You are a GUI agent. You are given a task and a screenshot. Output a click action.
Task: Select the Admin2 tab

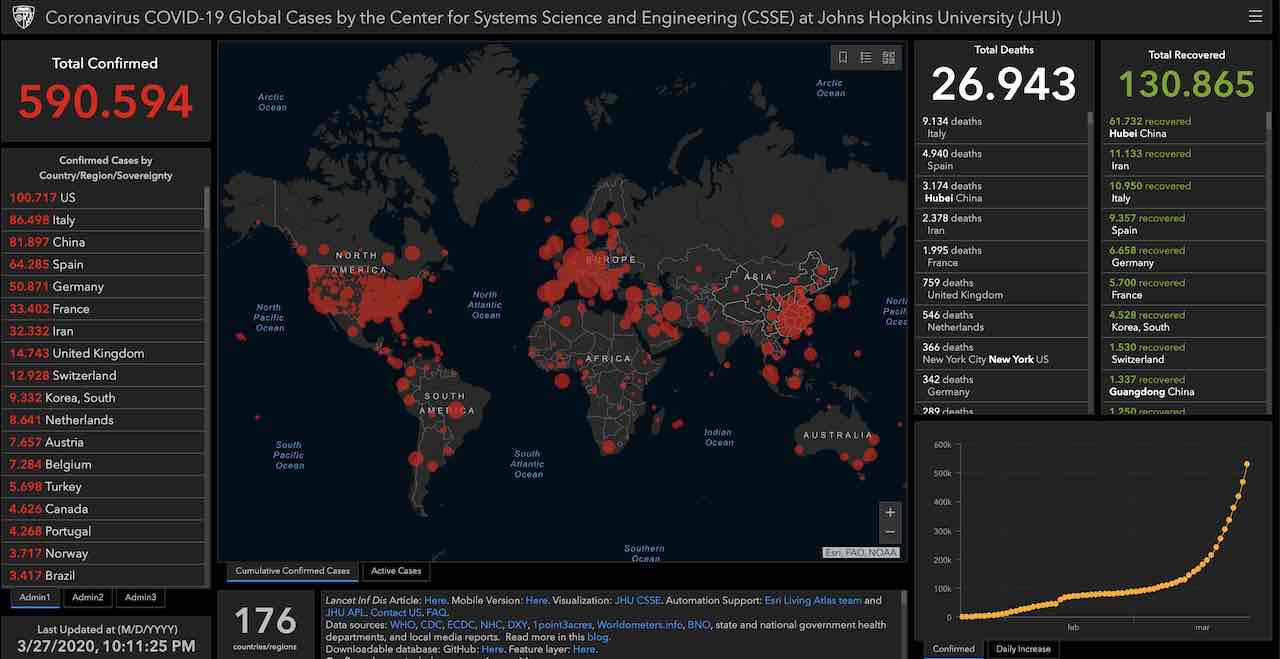87,597
